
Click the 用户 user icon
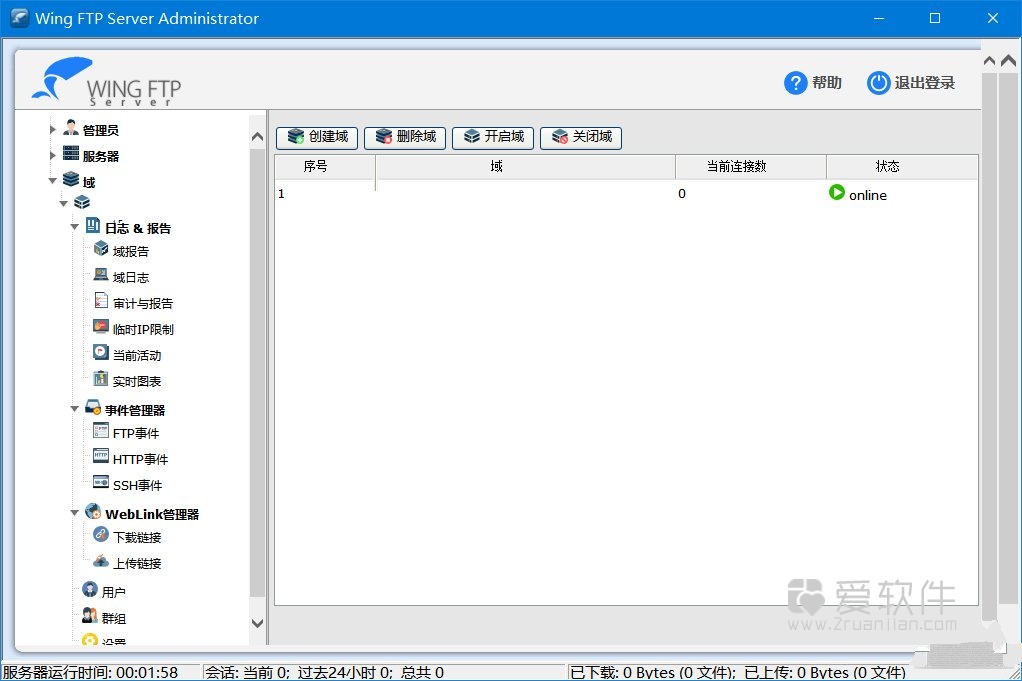coord(90,590)
